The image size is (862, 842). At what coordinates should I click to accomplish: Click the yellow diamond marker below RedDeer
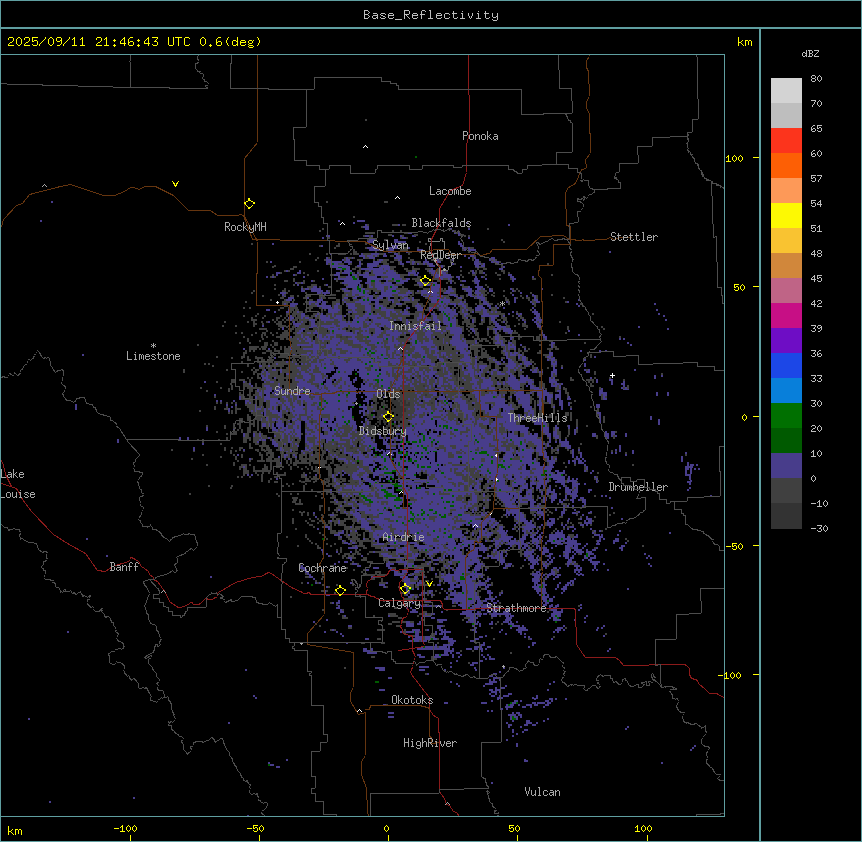[426, 280]
